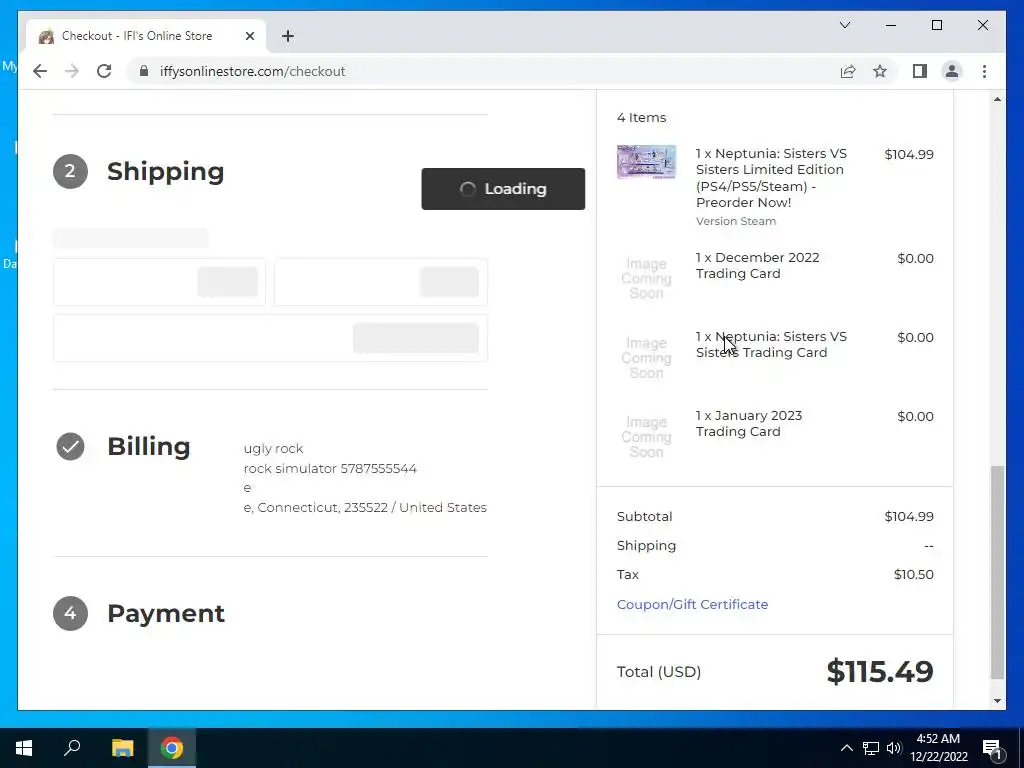The image size is (1024, 768).
Task: Click the taskbar clock showing 4:52 AM
Action: coord(938,748)
